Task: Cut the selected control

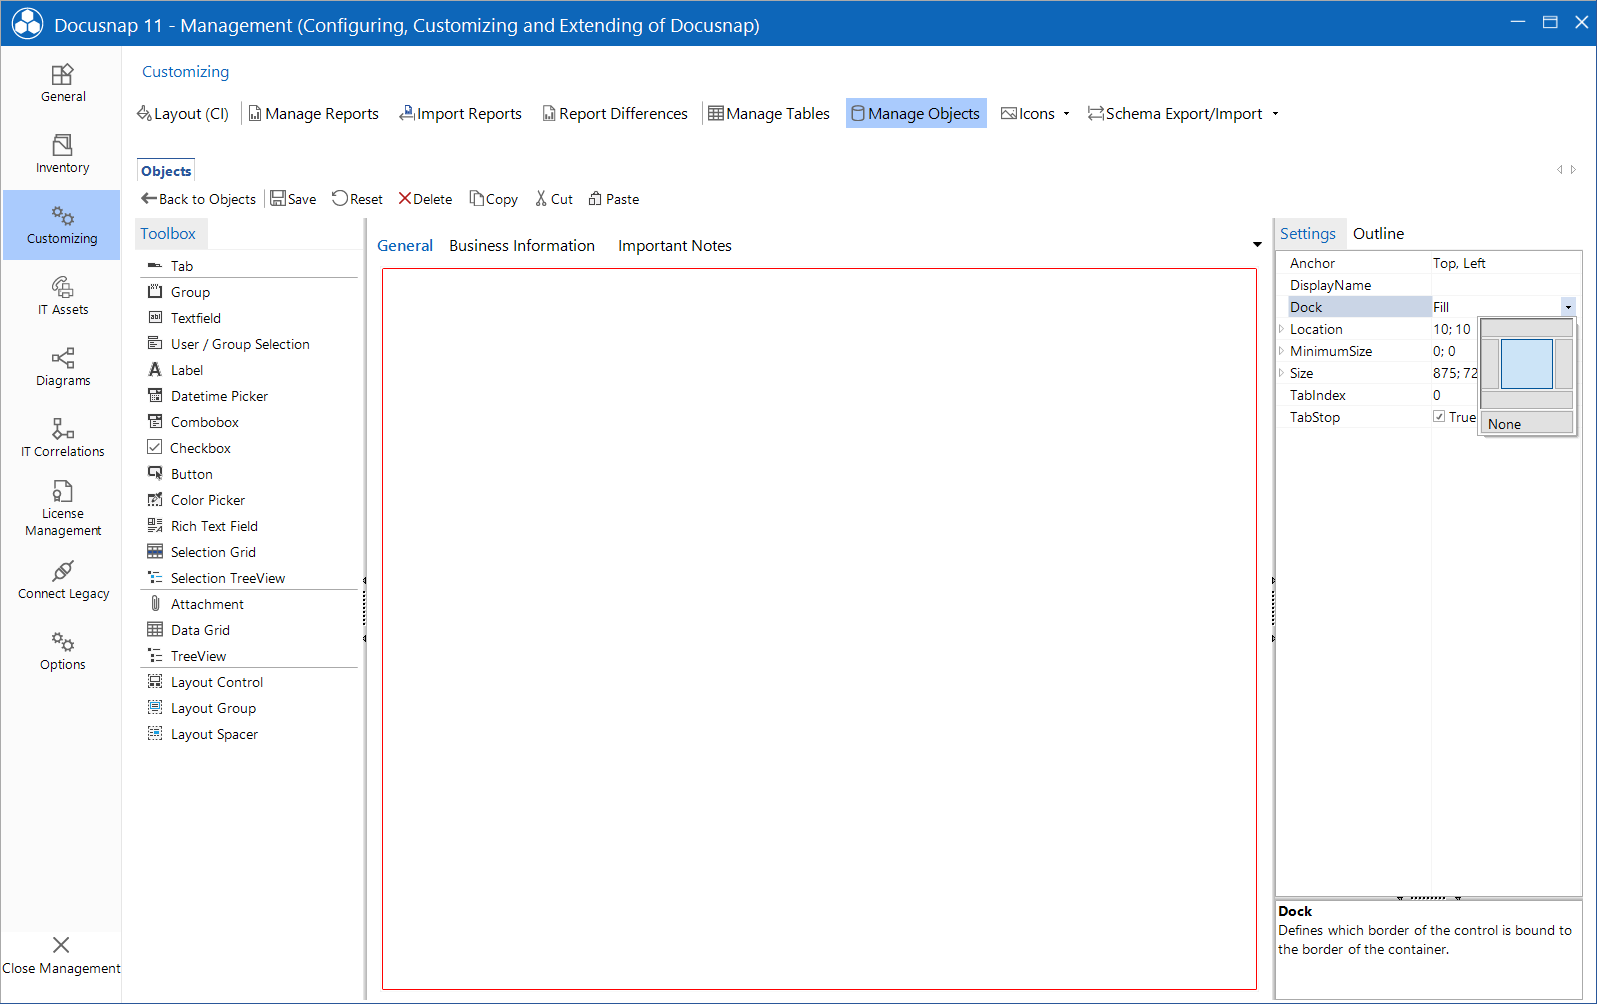Action: click(x=554, y=199)
